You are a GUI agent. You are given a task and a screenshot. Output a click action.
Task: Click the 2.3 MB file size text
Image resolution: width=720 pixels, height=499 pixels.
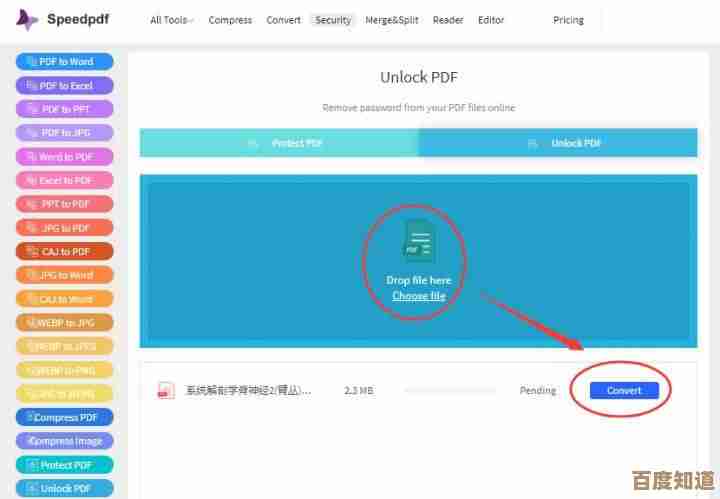[x=359, y=391]
